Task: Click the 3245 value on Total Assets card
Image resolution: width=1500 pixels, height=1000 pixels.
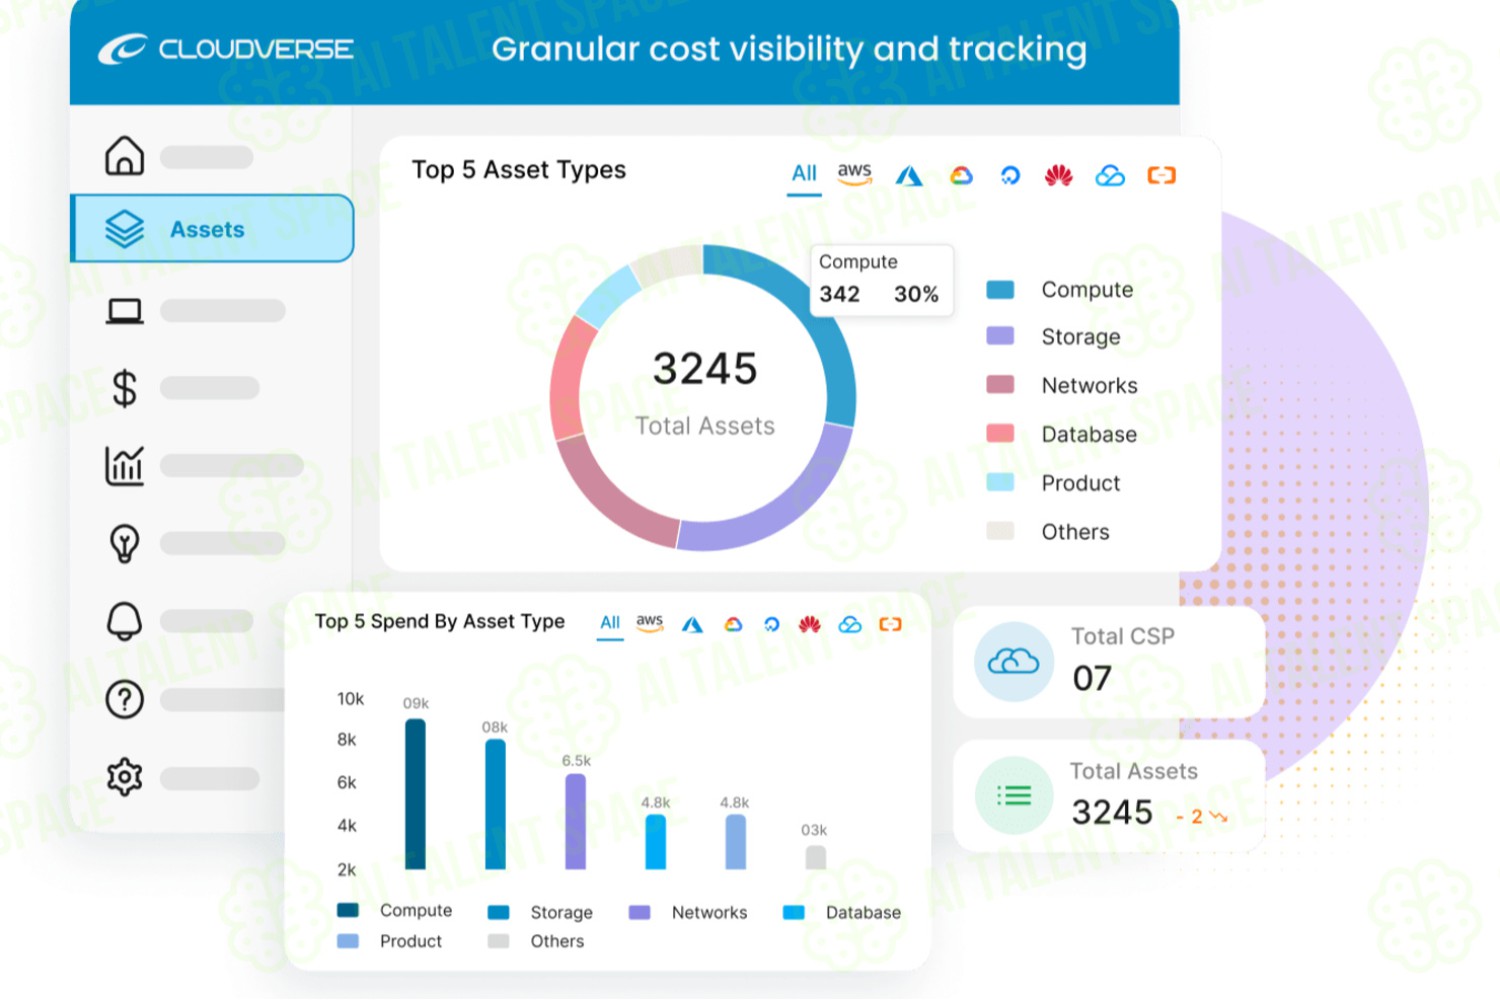Action: click(1112, 812)
